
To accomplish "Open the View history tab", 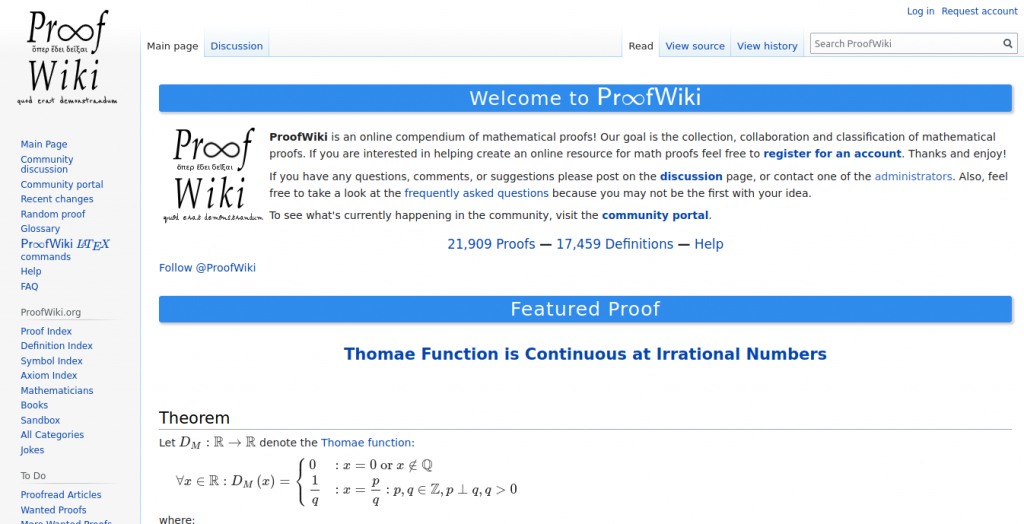I will [x=767, y=46].
